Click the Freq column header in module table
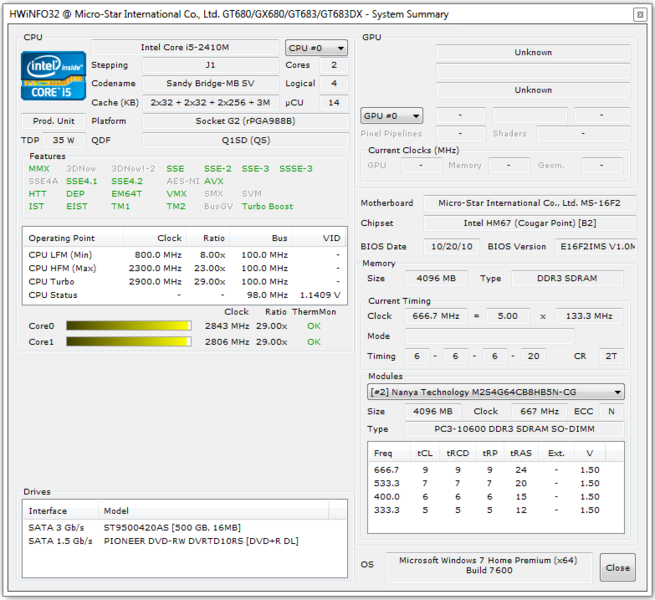The width and height of the screenshot is (655, 600). point(389,453)
